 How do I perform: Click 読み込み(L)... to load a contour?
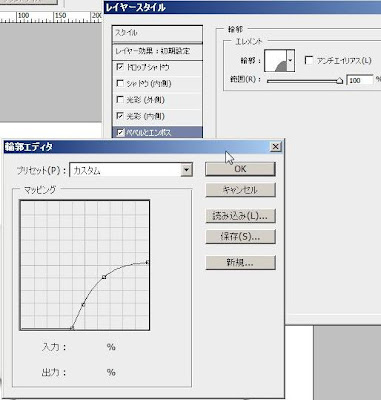(240, 216)
